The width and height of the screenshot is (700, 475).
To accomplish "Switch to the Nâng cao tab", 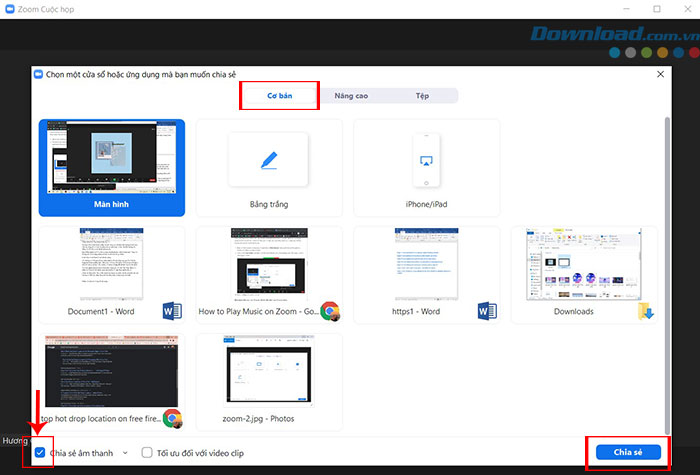I will coord(351,96).
